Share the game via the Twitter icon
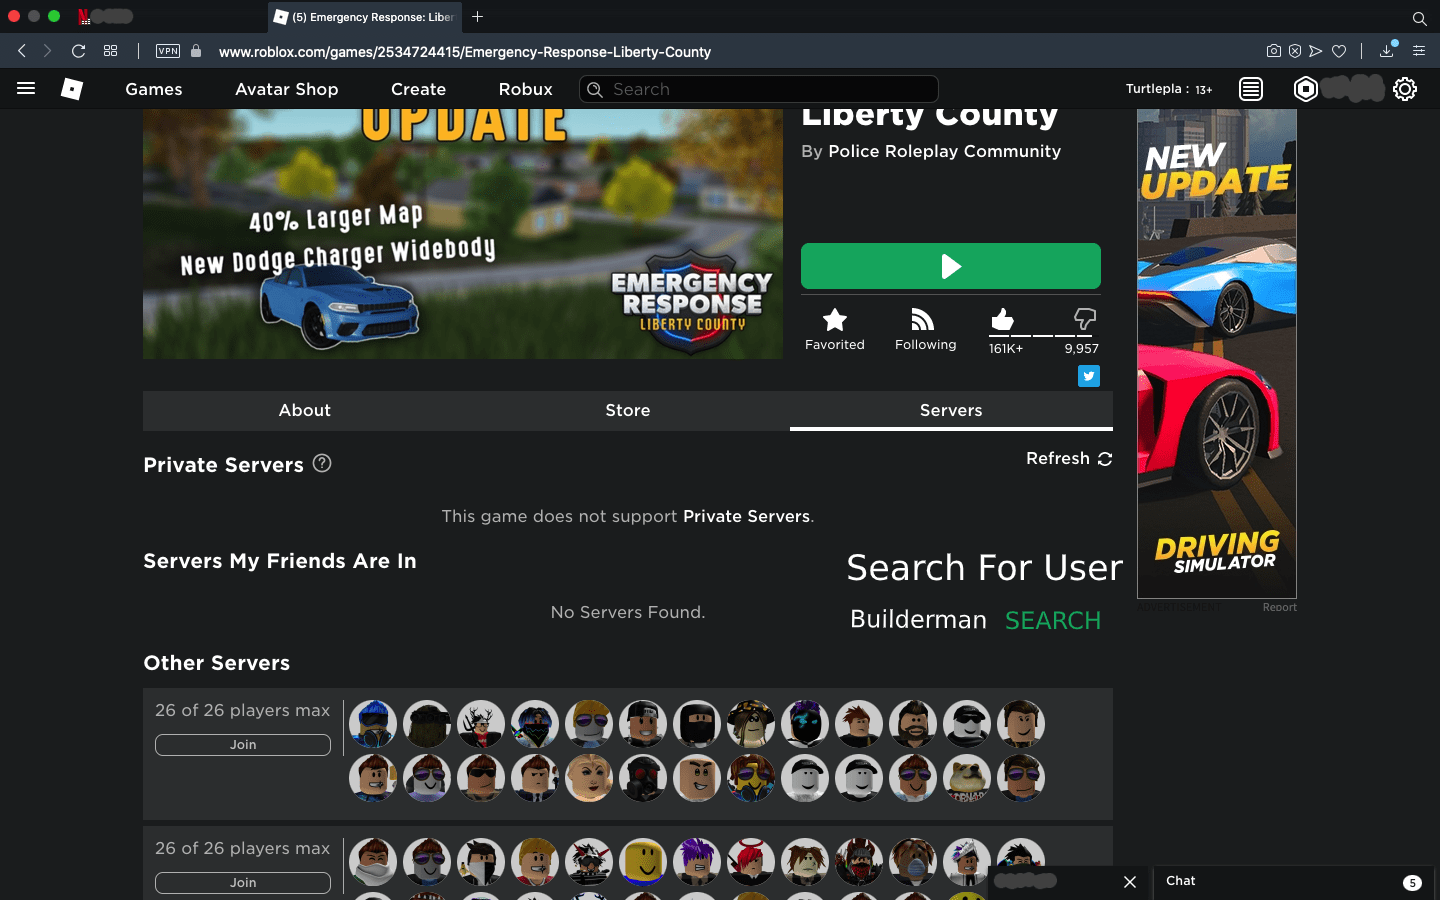 [1088, 376]
